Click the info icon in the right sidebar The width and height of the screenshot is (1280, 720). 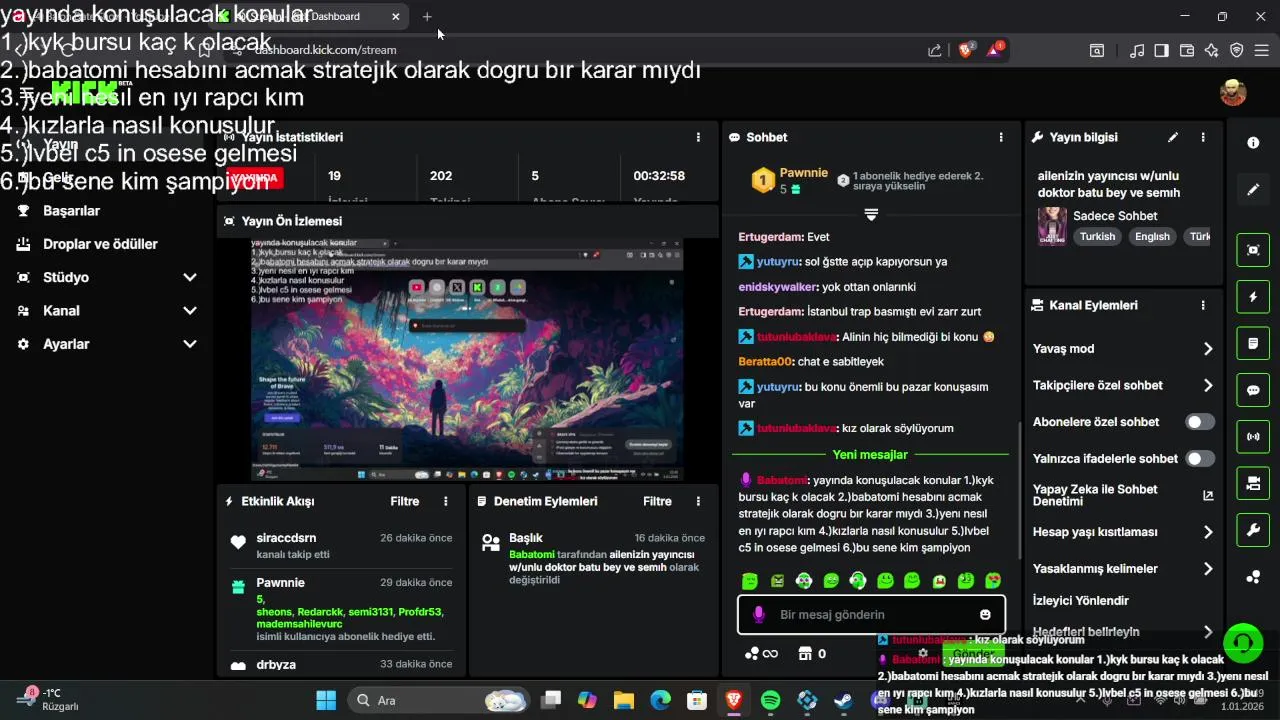tap(1253, 143)
